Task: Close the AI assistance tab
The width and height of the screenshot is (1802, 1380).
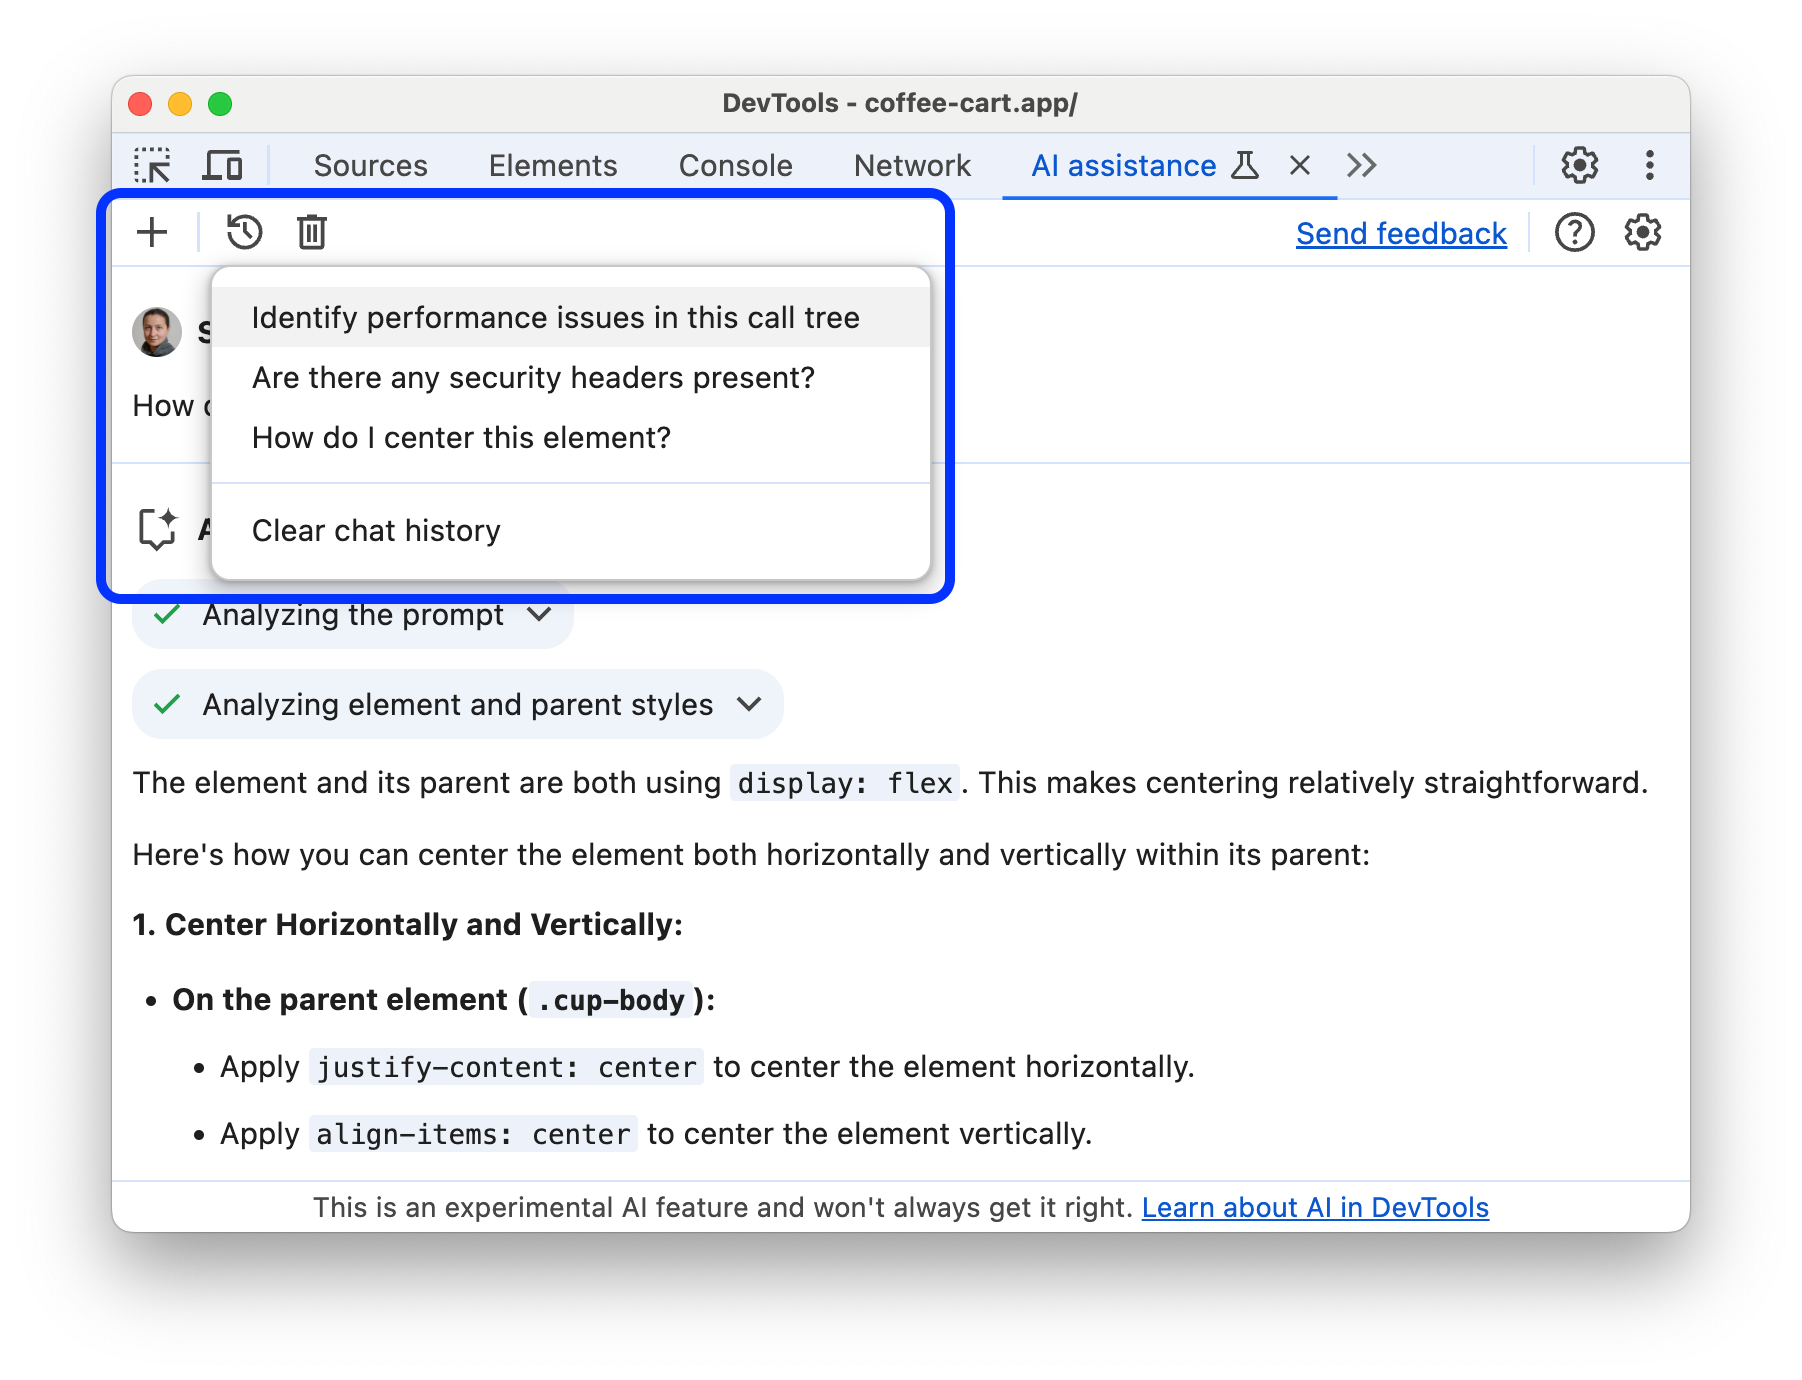Action: click(x=1298, y=165)
